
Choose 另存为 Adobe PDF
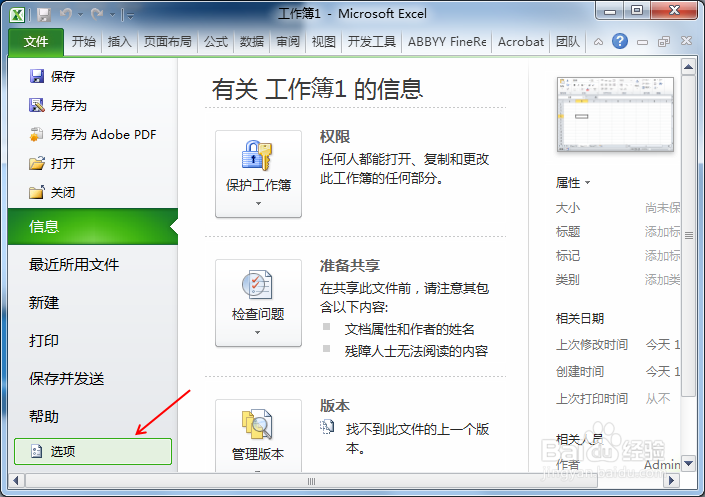coord(93,134)
